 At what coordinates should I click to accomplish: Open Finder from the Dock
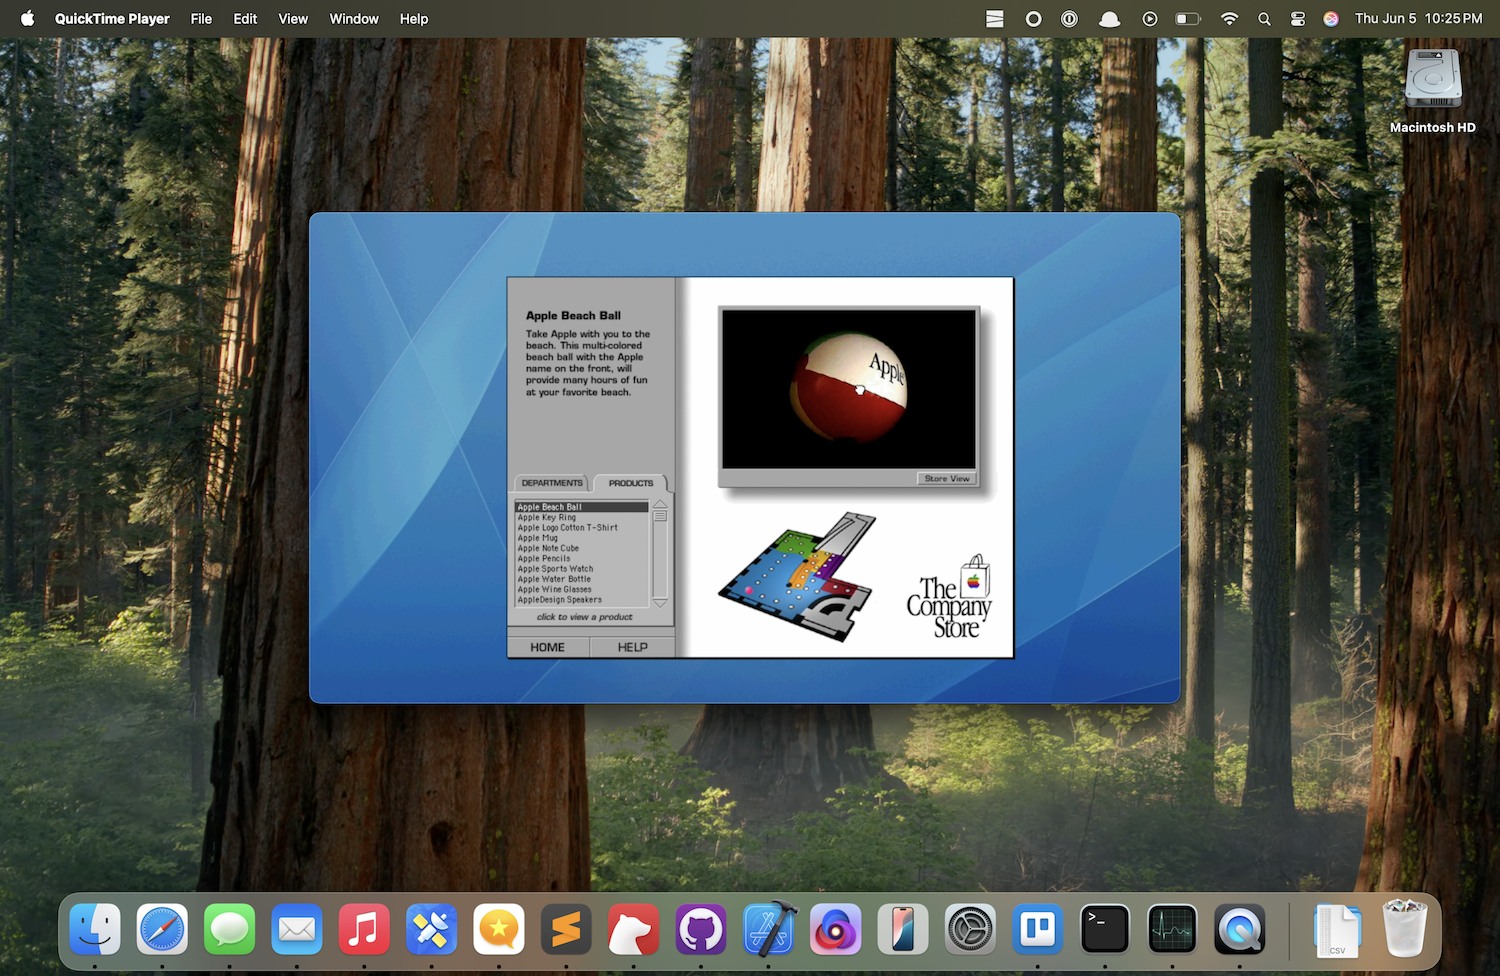[x=95, y=929]
